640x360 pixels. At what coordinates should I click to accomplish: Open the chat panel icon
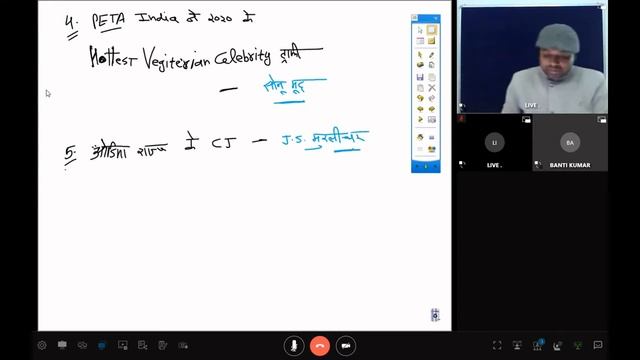[598, 345]
